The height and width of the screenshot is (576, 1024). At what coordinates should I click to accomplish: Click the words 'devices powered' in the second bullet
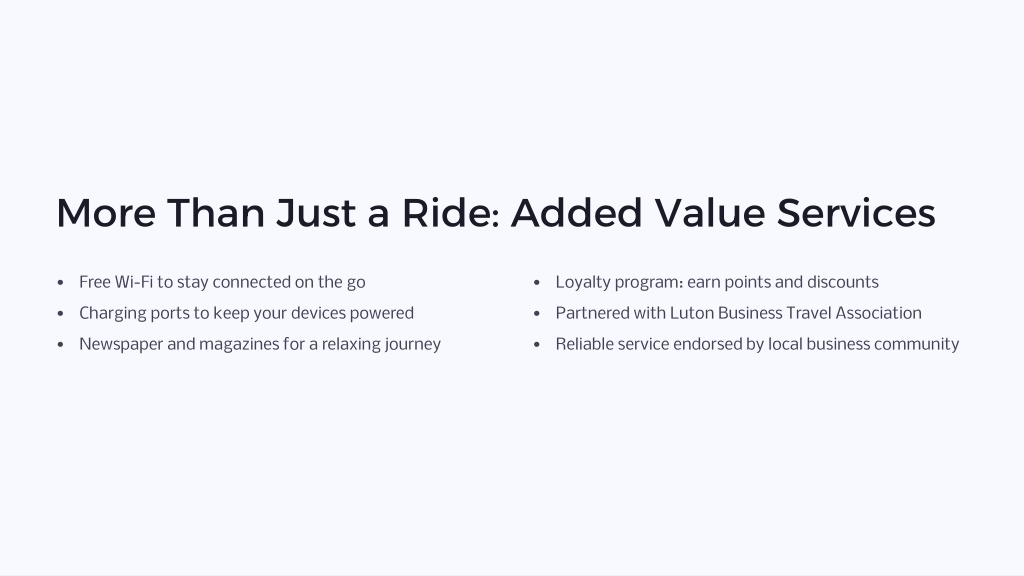[353, 313]
